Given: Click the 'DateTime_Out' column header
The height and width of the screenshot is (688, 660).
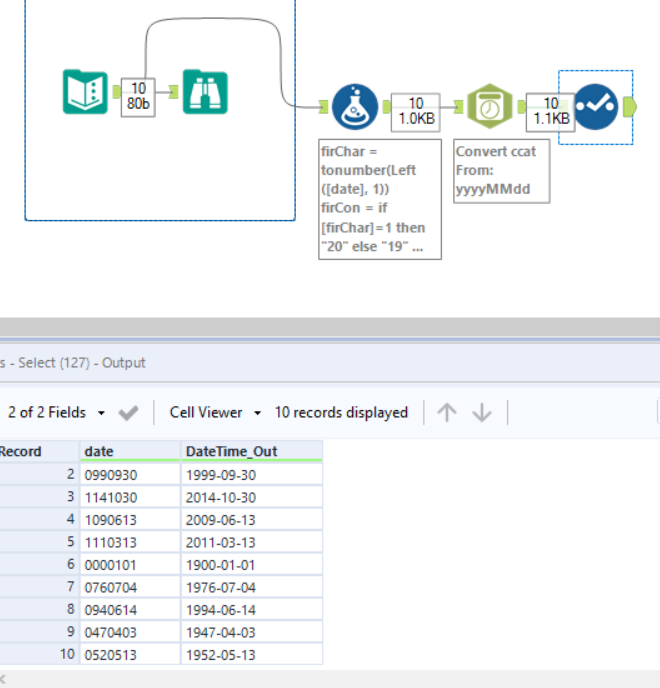Looking at the screenshot, I should (x=250, y=451).
